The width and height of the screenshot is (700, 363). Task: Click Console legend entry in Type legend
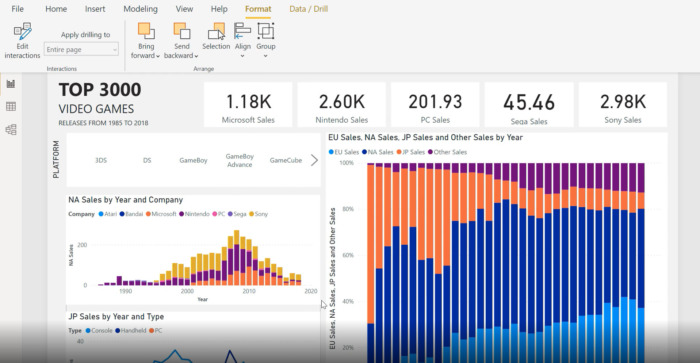99,331
